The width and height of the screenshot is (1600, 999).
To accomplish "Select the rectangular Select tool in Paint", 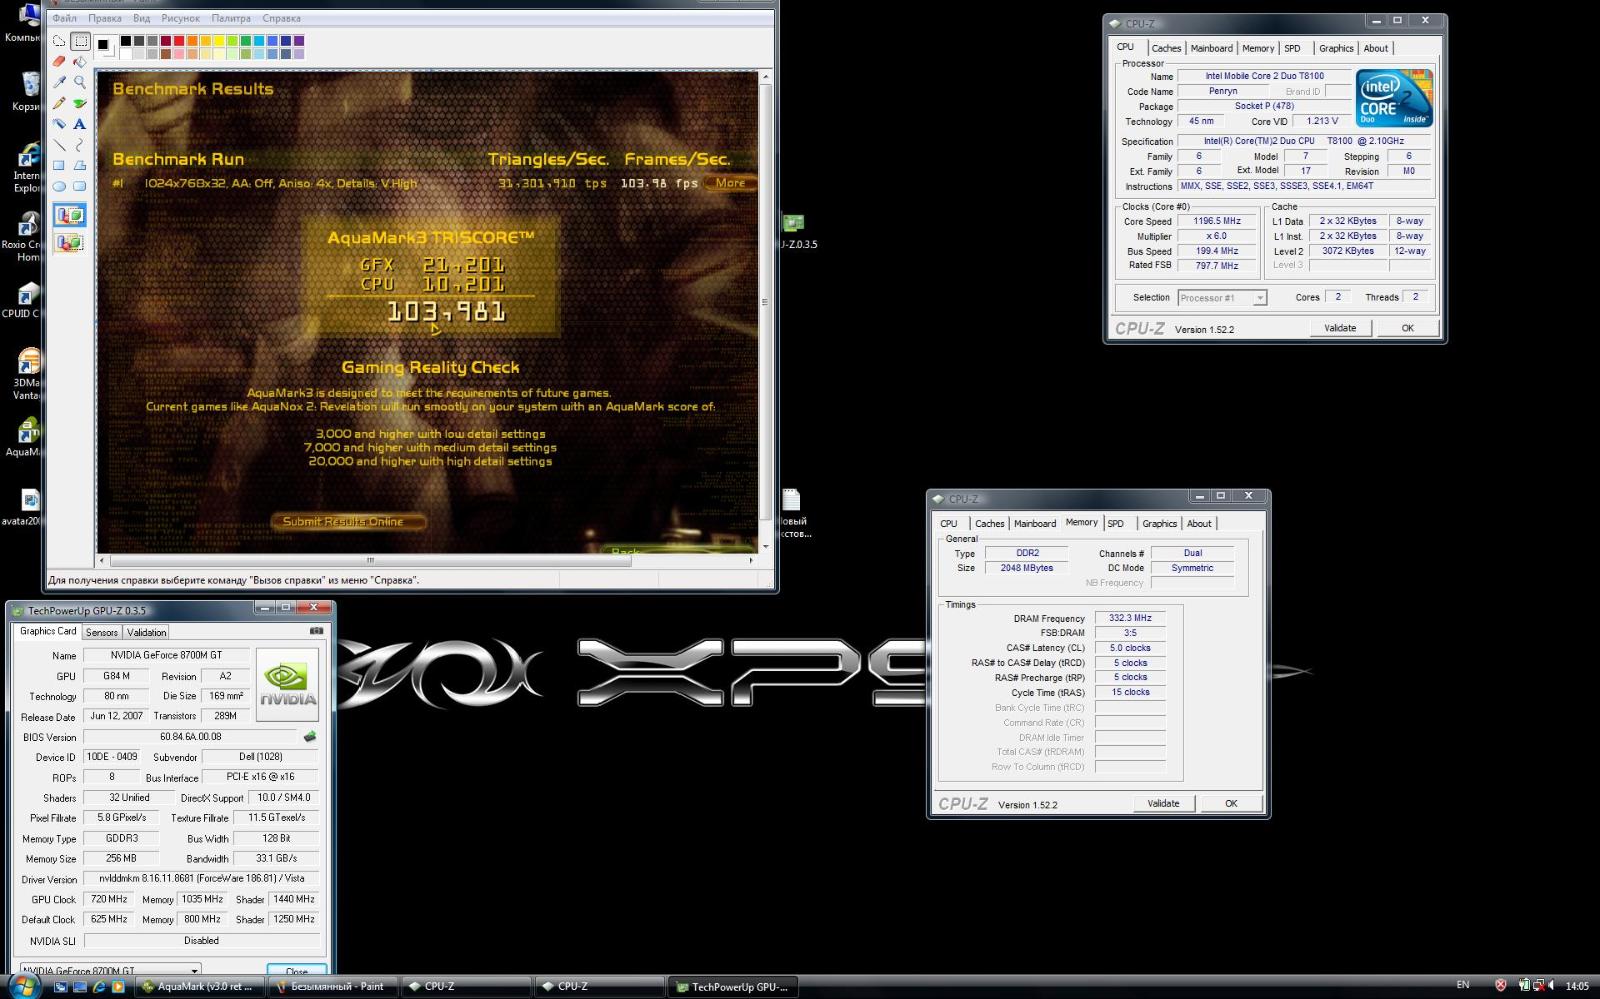I will [80, 41].
